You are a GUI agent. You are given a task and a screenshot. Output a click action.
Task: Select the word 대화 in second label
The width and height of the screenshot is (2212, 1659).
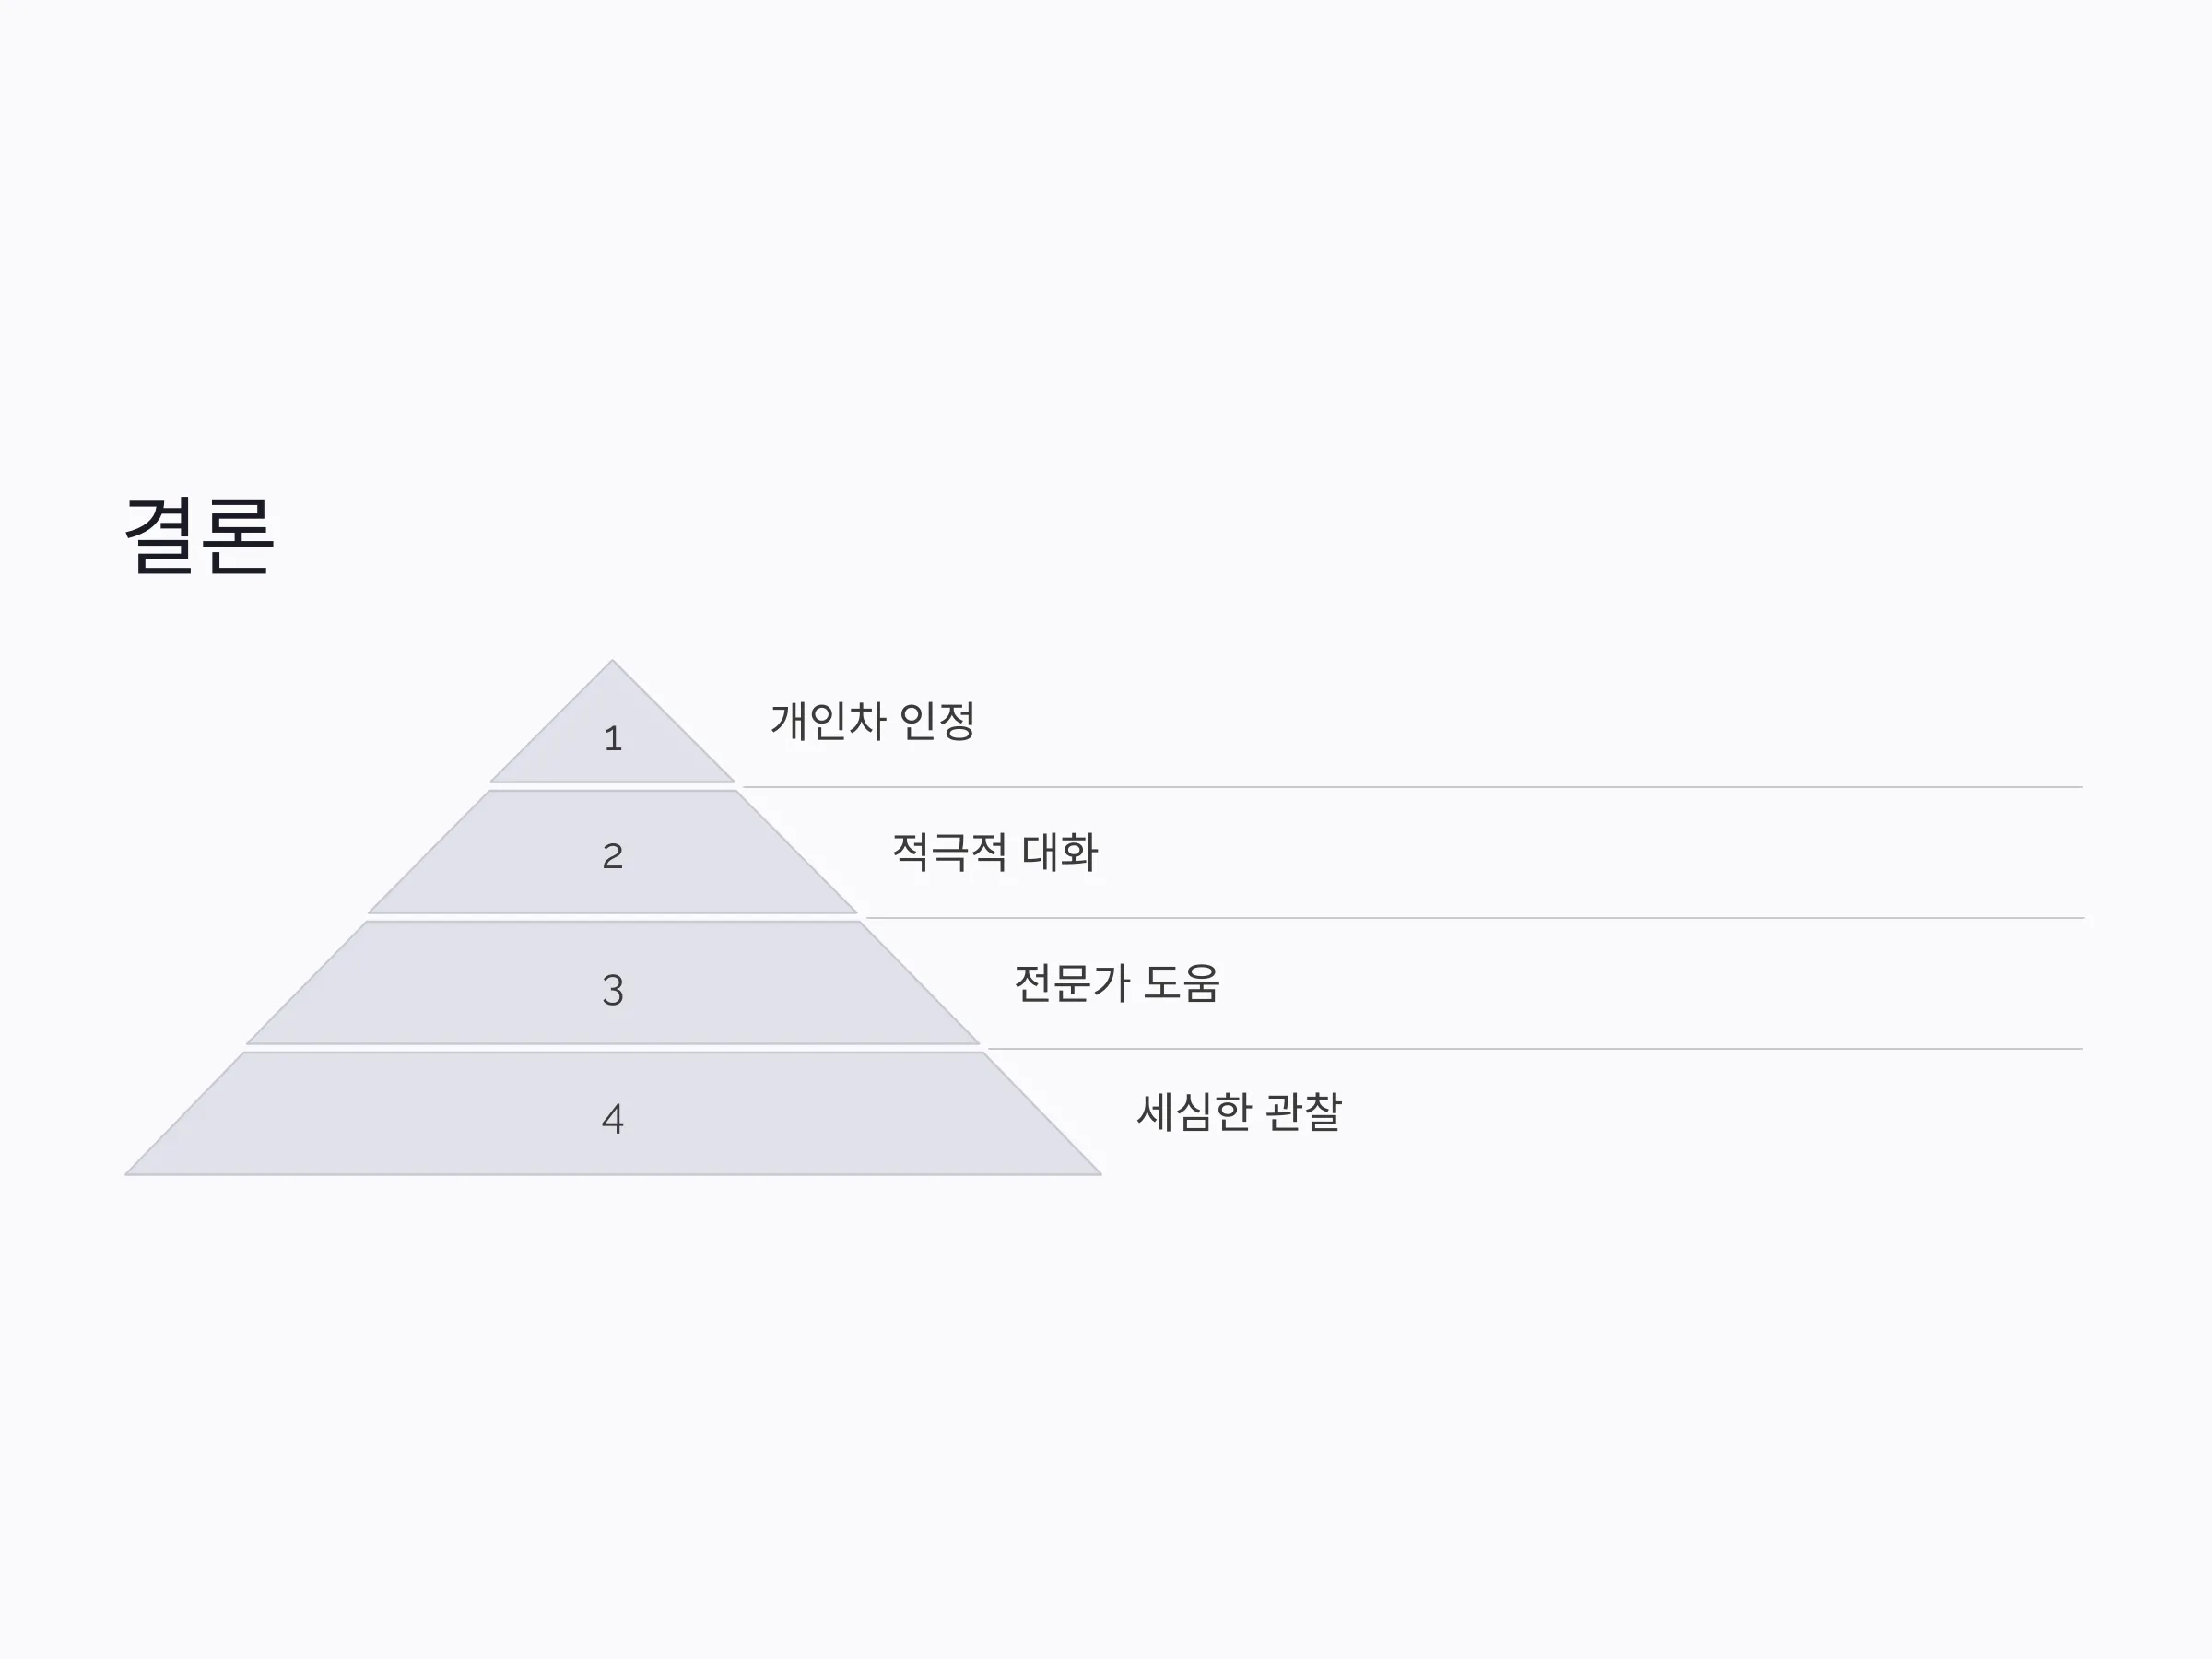[x=1061, y=852]
